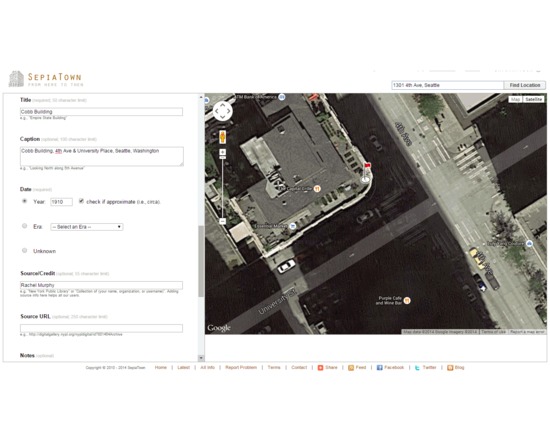Screen dimensions: 550x440
Task: Click the Share icon in footer
Action: tap(320, 368)
